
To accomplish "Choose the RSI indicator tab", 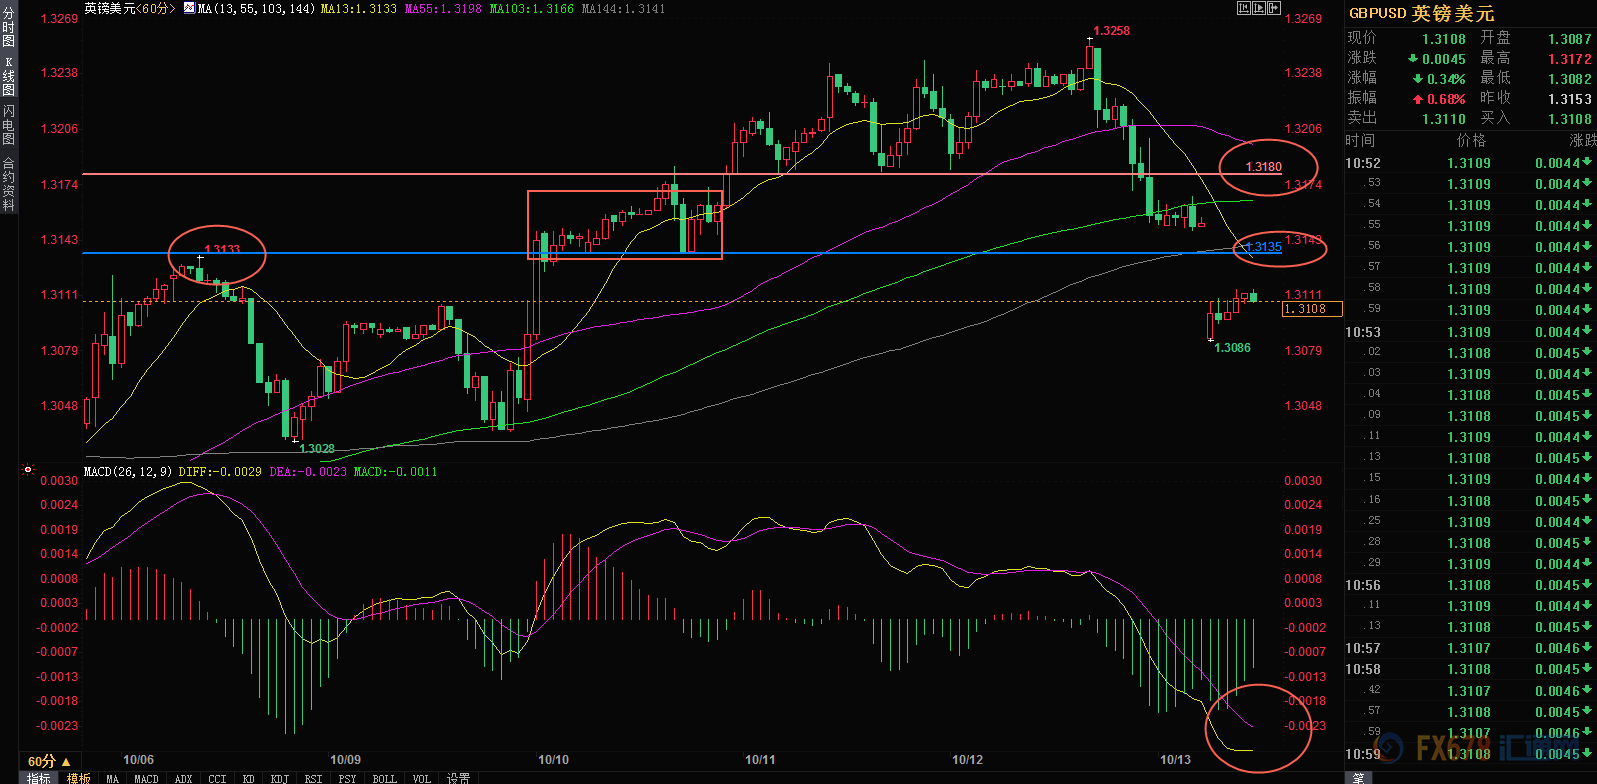I will (x=313, y=778).
